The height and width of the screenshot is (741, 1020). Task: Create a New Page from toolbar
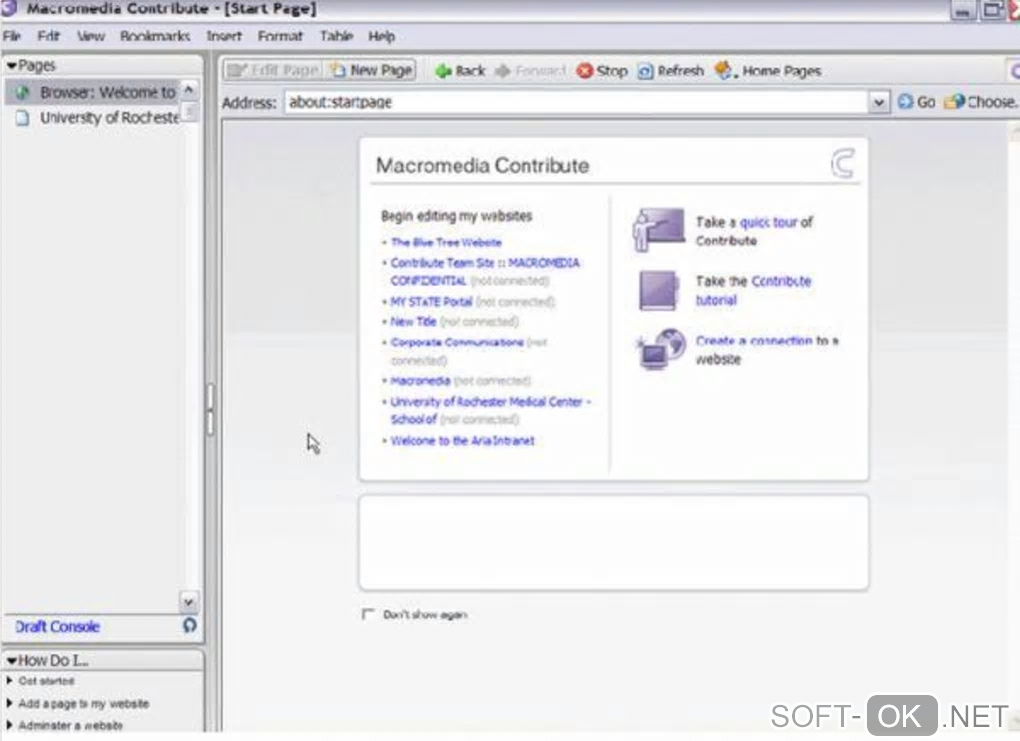[x=371, y=70]
